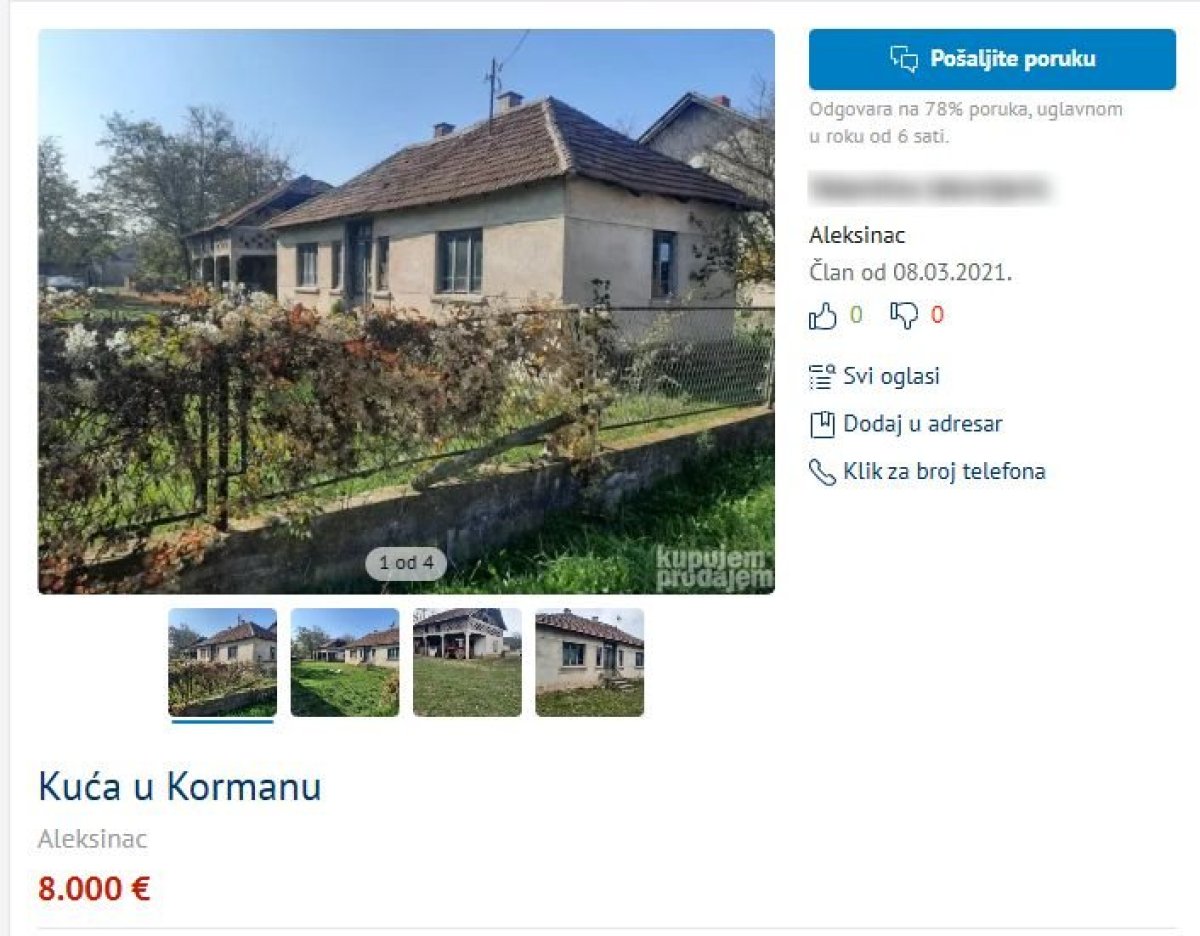Select third thumbnail of barn building

467,662
